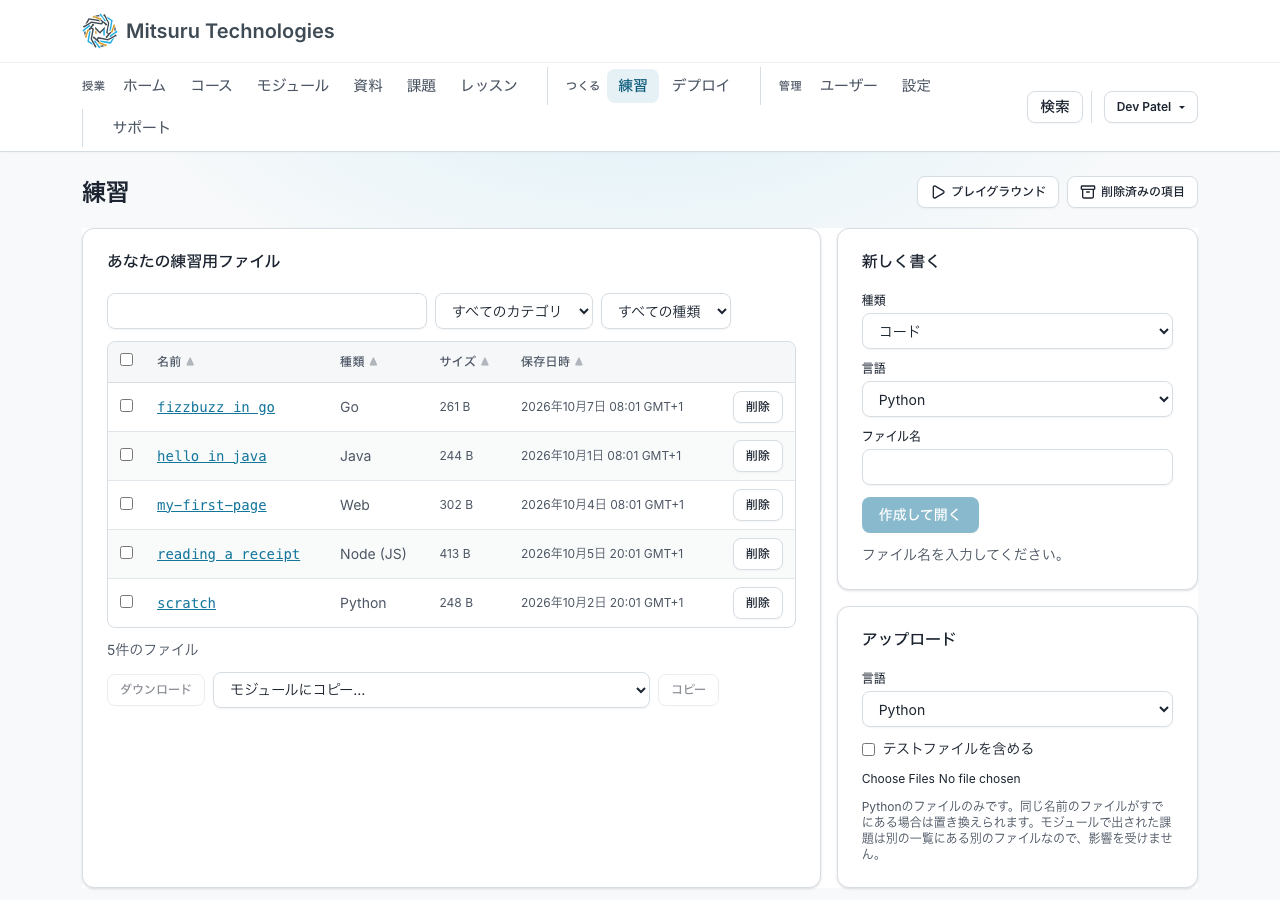Image resolution: width=1280 pixels, height=900 pixels.
Task: Open the コース nav item
Action: click(211, 86)
